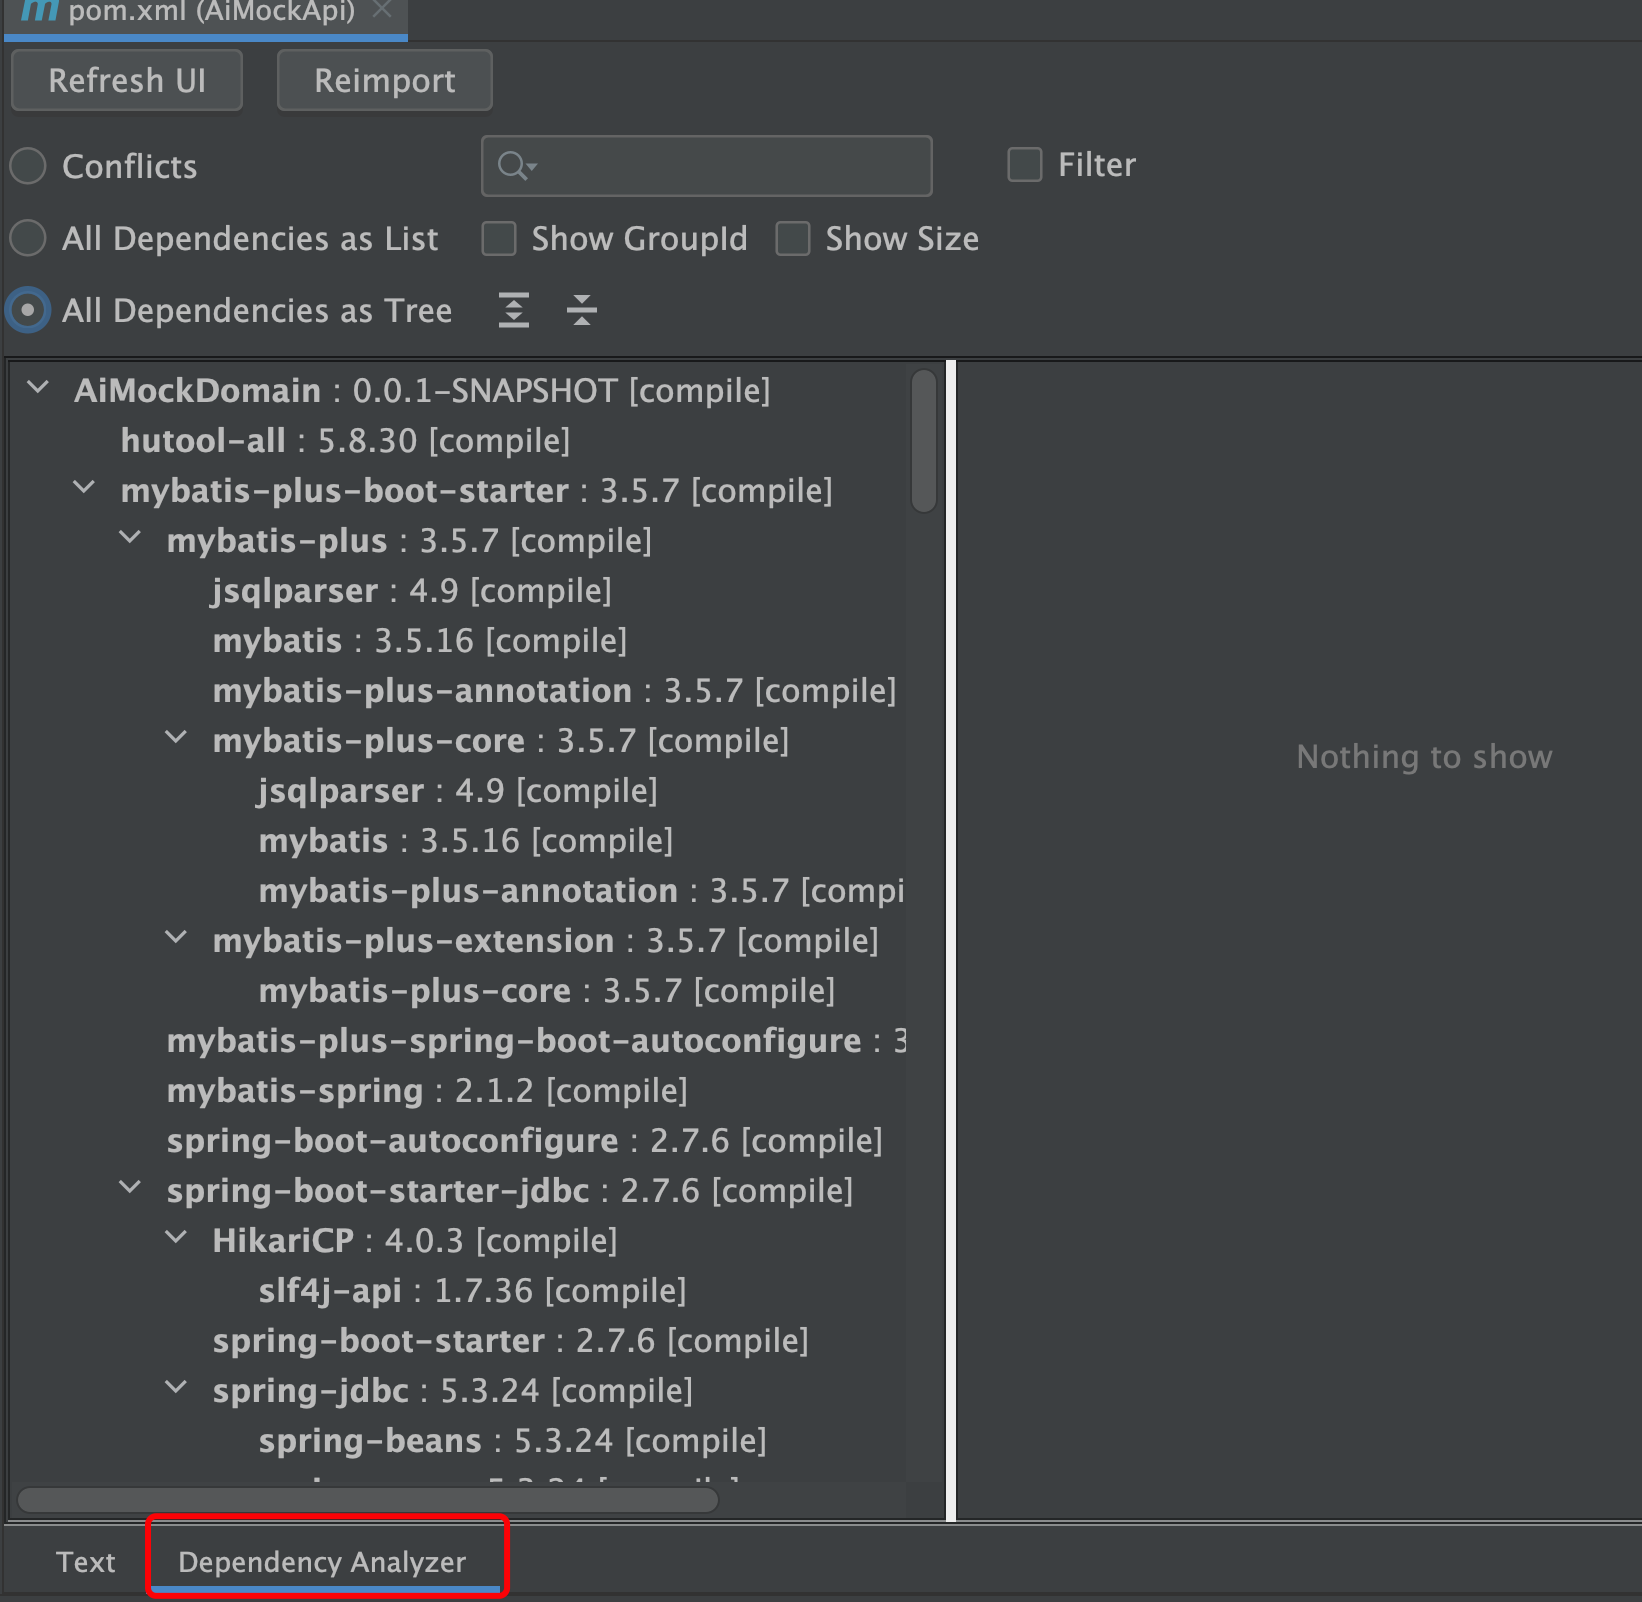Select slf4j-api : 1.7.36 row

click(472, 1291)
